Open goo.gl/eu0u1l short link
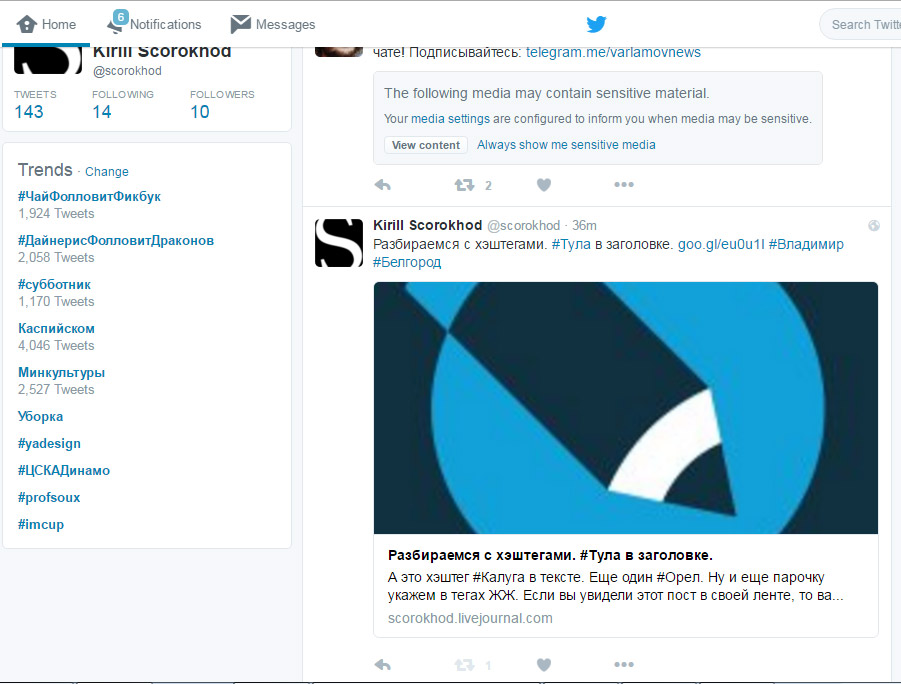Viewport: 901px width, 684px height. click(721, 244)
